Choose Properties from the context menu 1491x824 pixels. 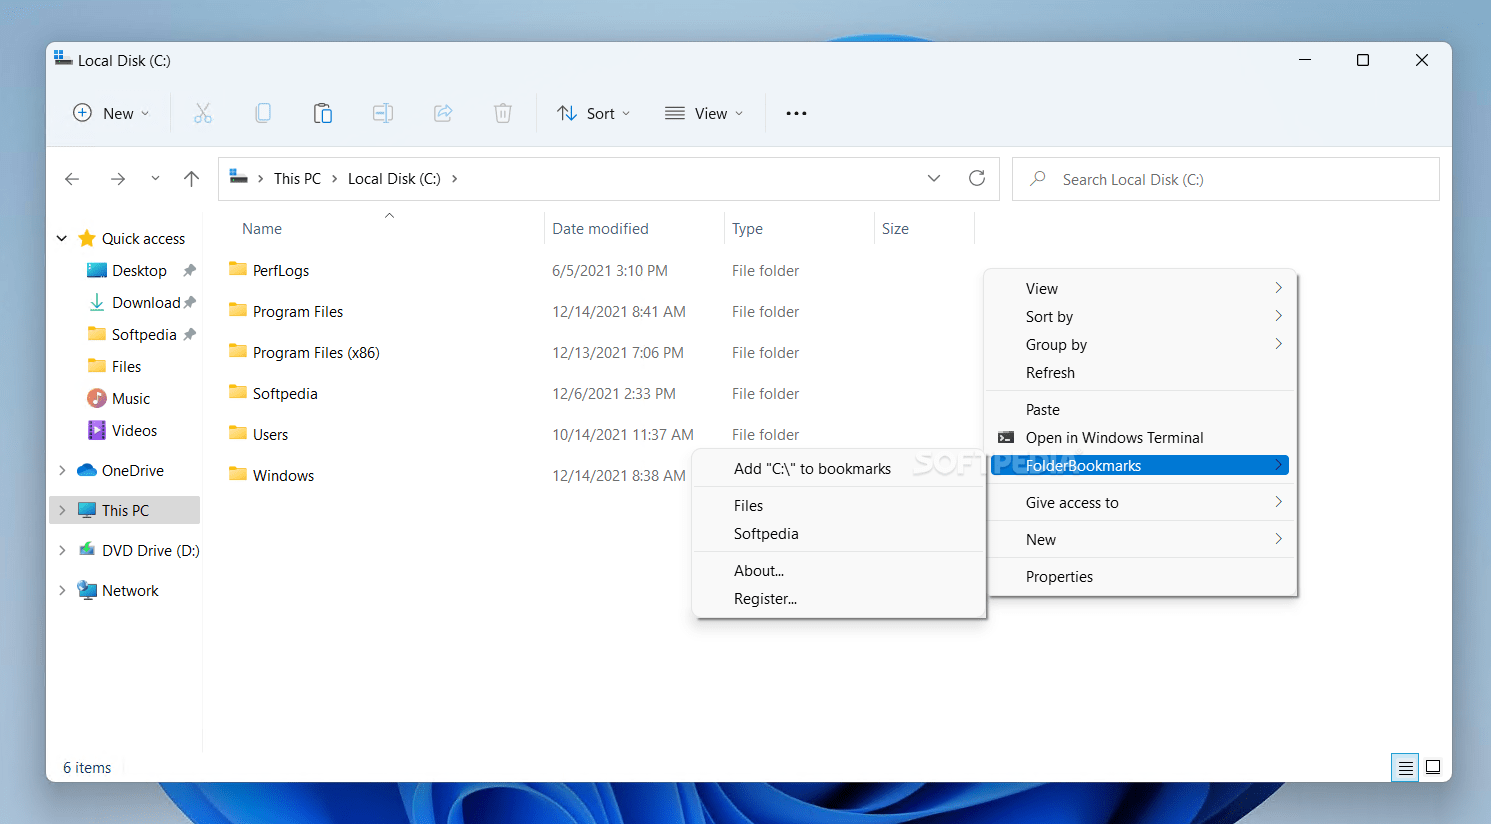(1059, 577)
